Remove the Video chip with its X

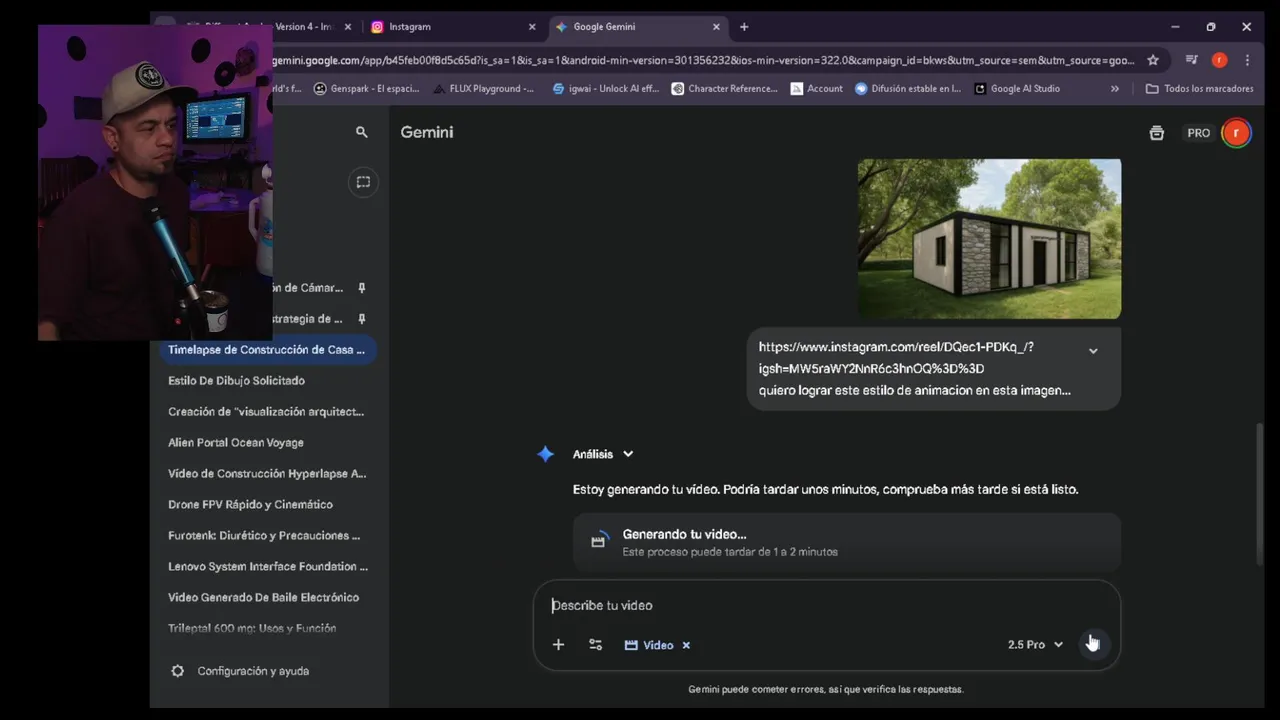[x=686, y=645]
